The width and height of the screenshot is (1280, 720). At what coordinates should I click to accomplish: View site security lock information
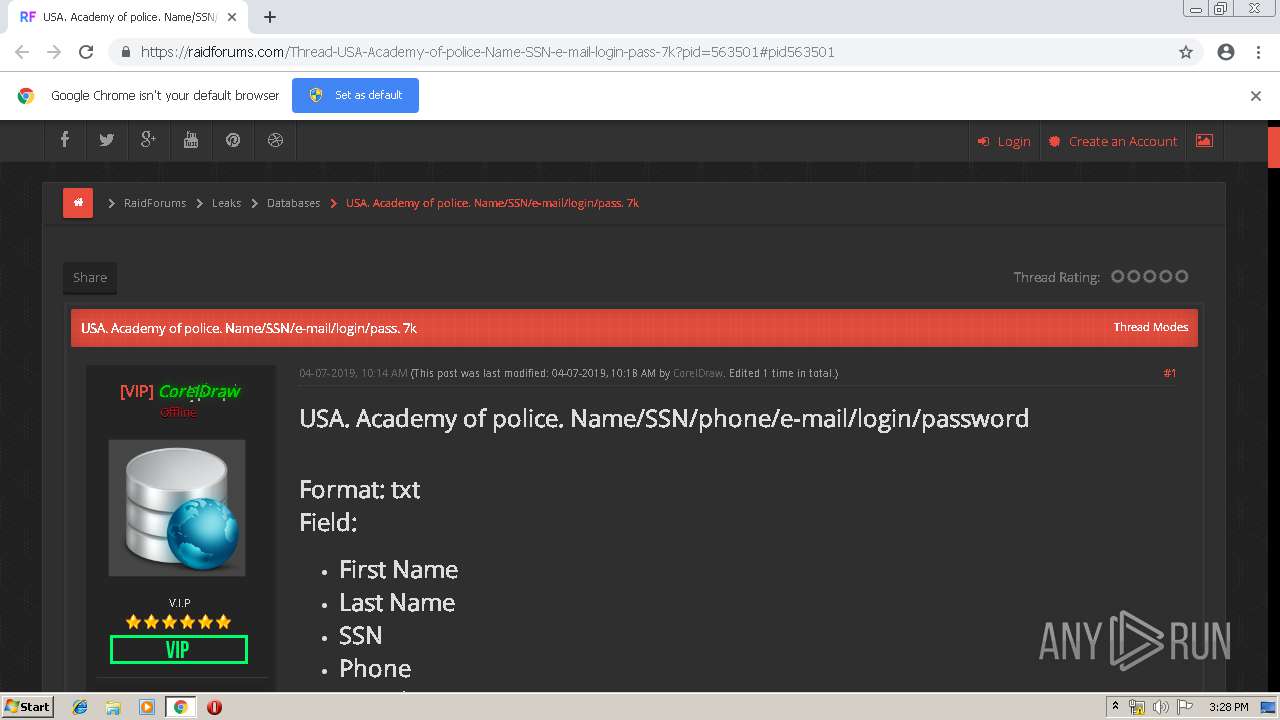tap(126, 52)
